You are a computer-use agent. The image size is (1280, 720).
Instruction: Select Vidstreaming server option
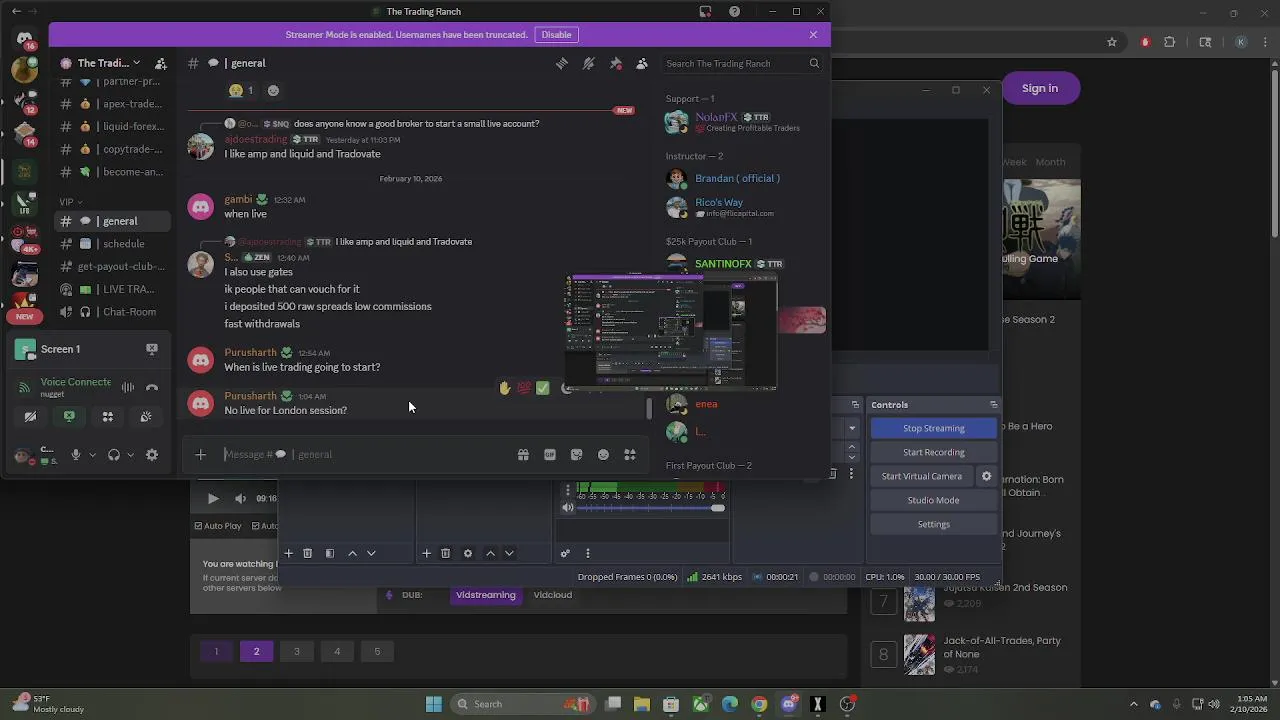click(x=485, y=595)
